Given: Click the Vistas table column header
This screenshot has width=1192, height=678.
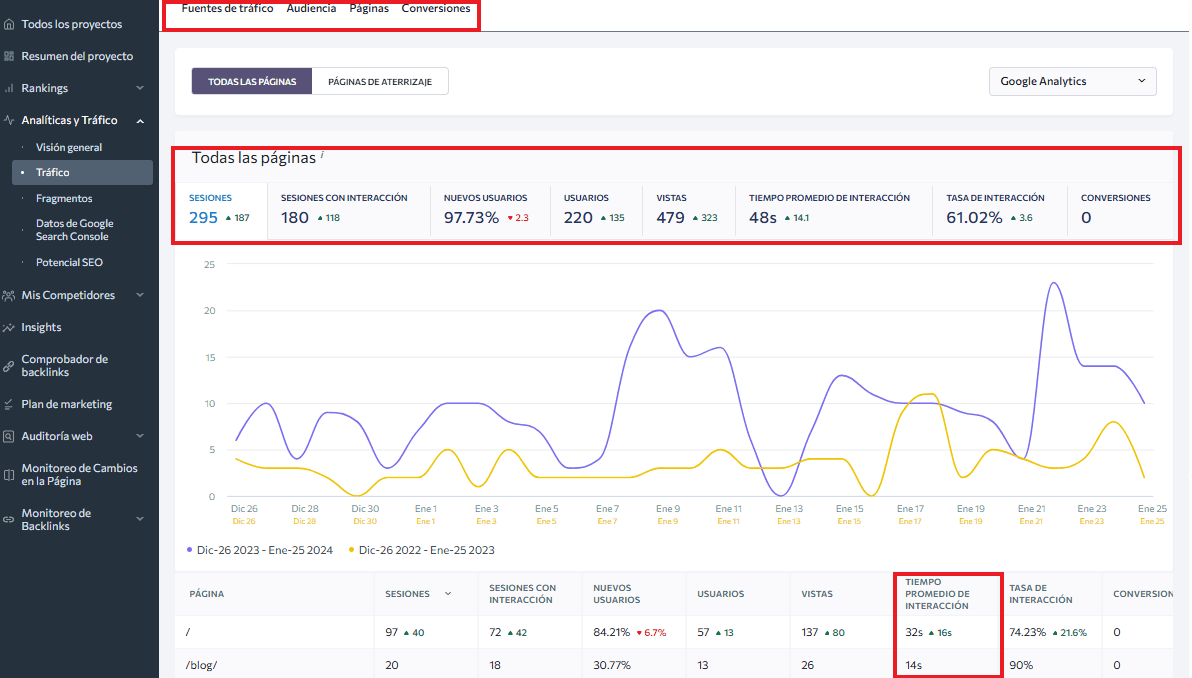Looking at the screenshot, I should click(816, 594).
